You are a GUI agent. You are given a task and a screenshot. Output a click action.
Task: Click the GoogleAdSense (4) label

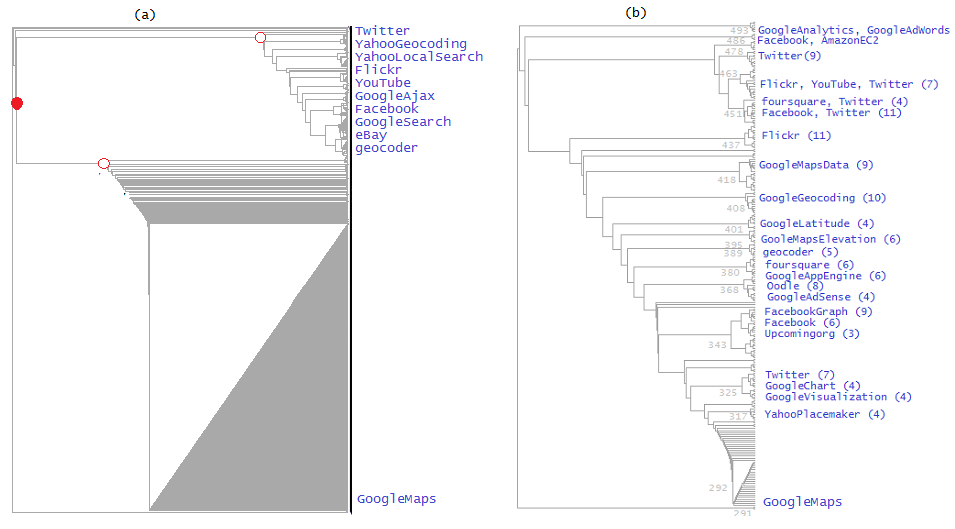click(x=821, y=297)
